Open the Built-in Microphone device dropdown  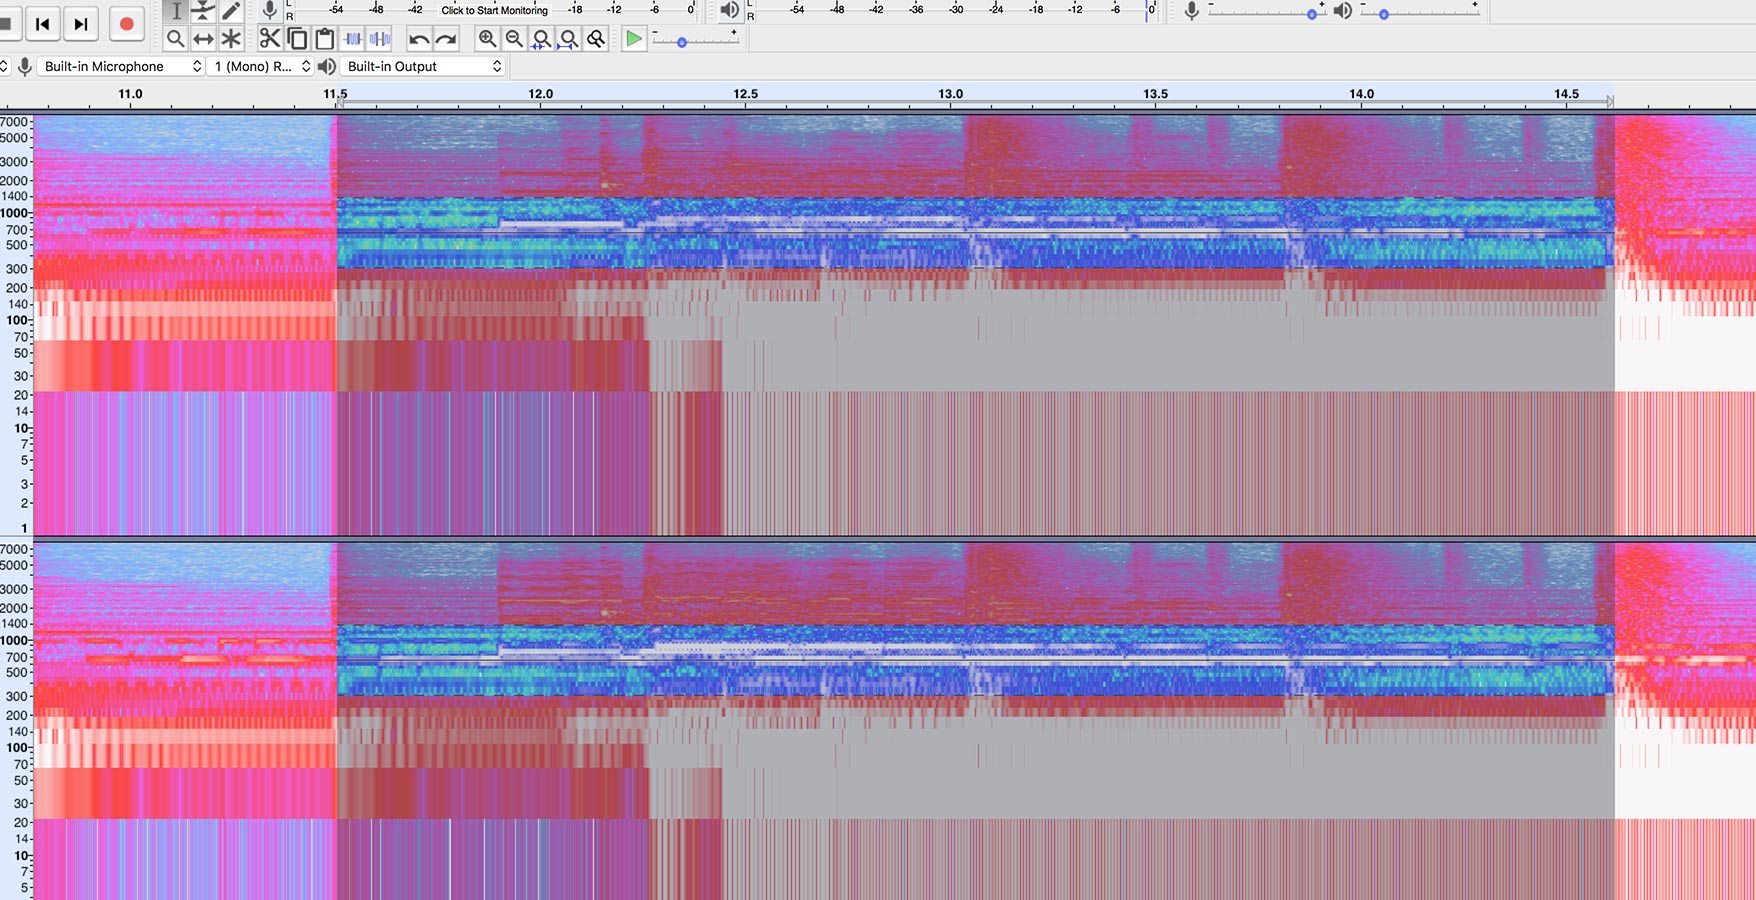pyautogui.click(x=121, y=66)
